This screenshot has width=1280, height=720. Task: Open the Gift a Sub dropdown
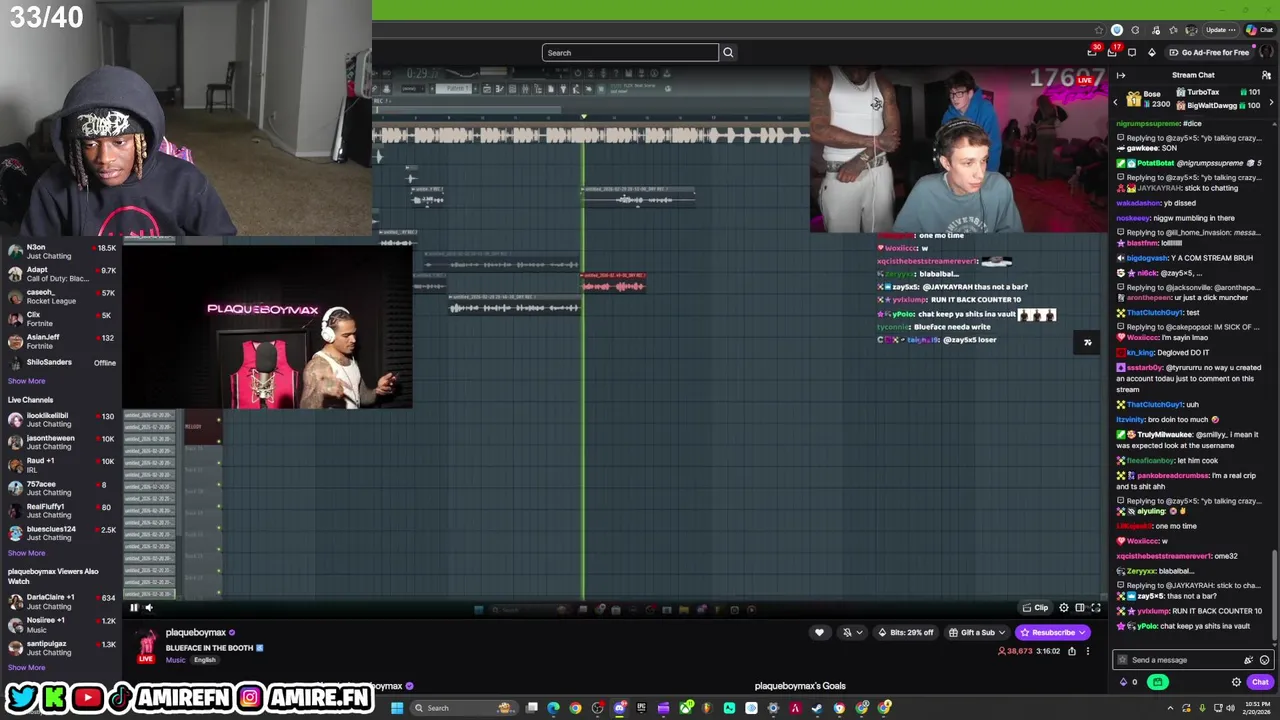976,632
